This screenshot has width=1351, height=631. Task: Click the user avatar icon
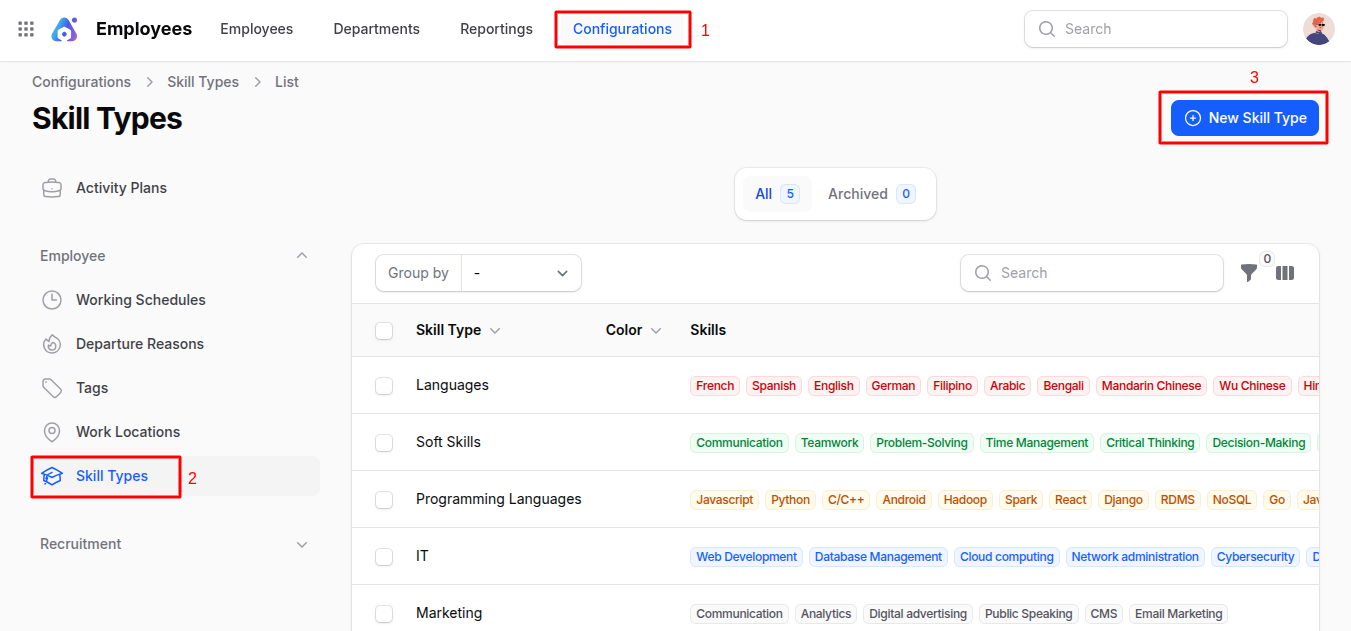point(1319,29)
